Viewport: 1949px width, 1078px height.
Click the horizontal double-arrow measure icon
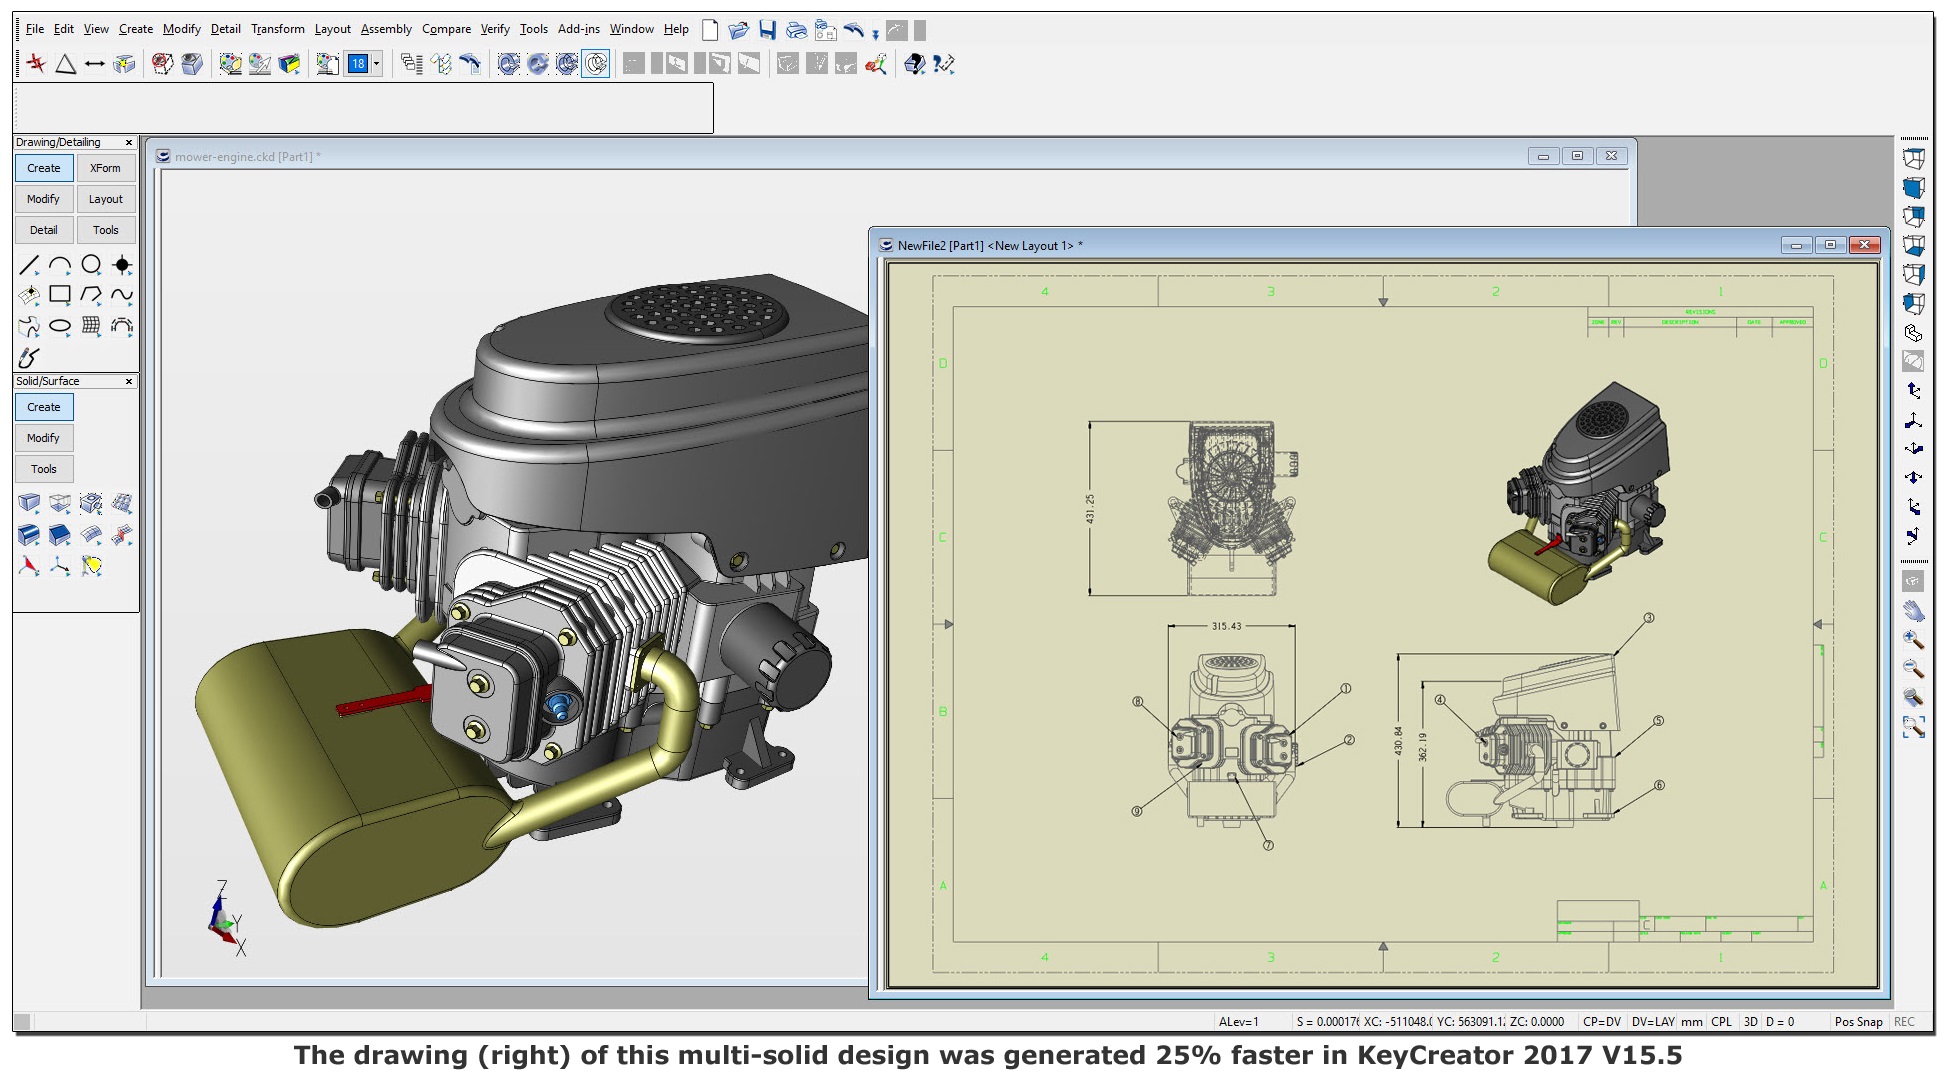click(x=95, y=65)
